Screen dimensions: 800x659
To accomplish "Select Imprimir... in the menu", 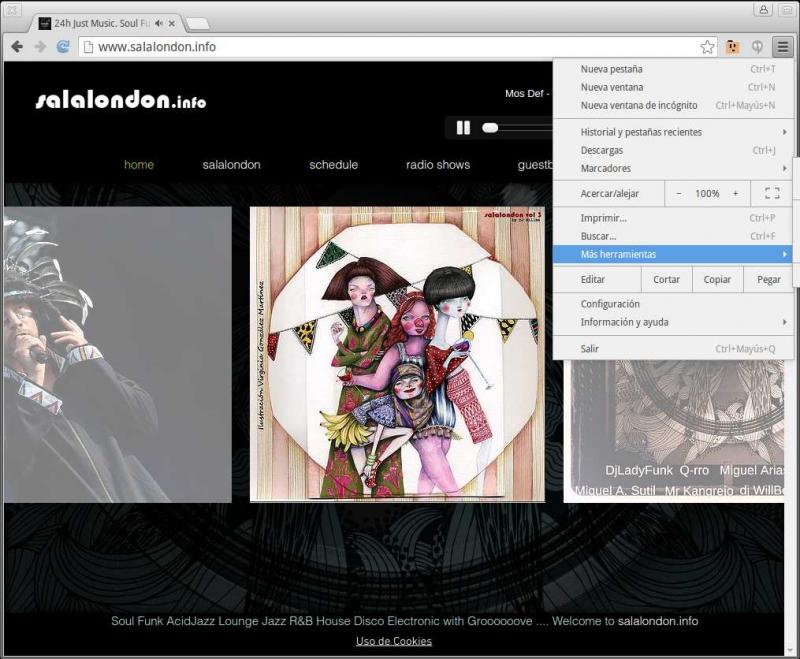I will [672, 218].
